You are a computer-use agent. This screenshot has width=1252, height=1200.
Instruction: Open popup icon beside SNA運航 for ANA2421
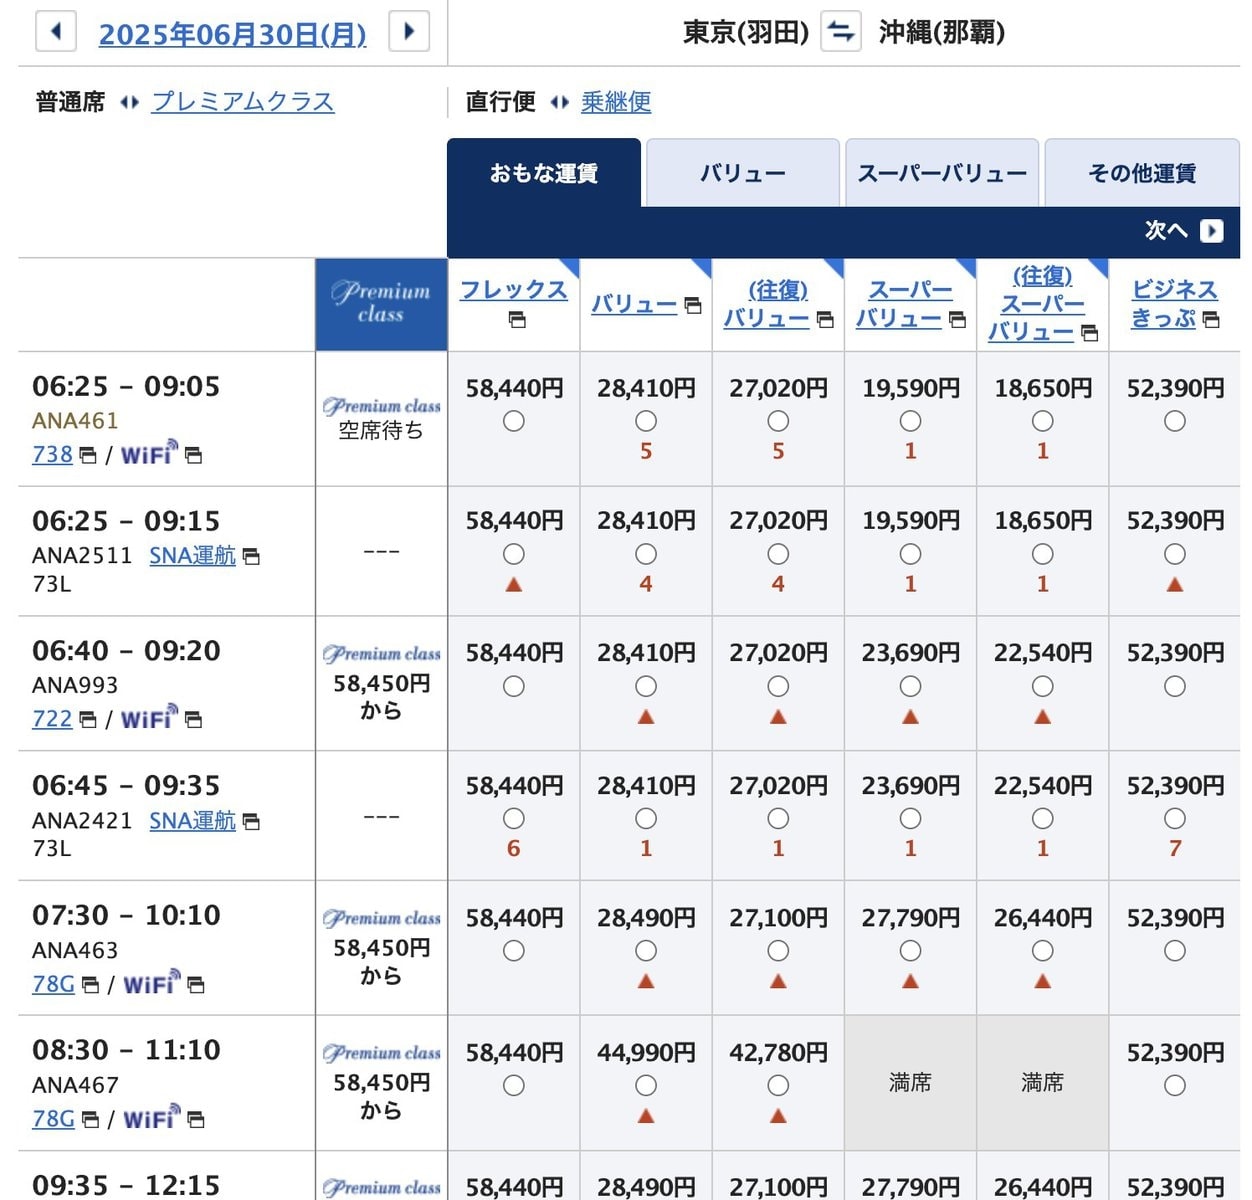251,821
